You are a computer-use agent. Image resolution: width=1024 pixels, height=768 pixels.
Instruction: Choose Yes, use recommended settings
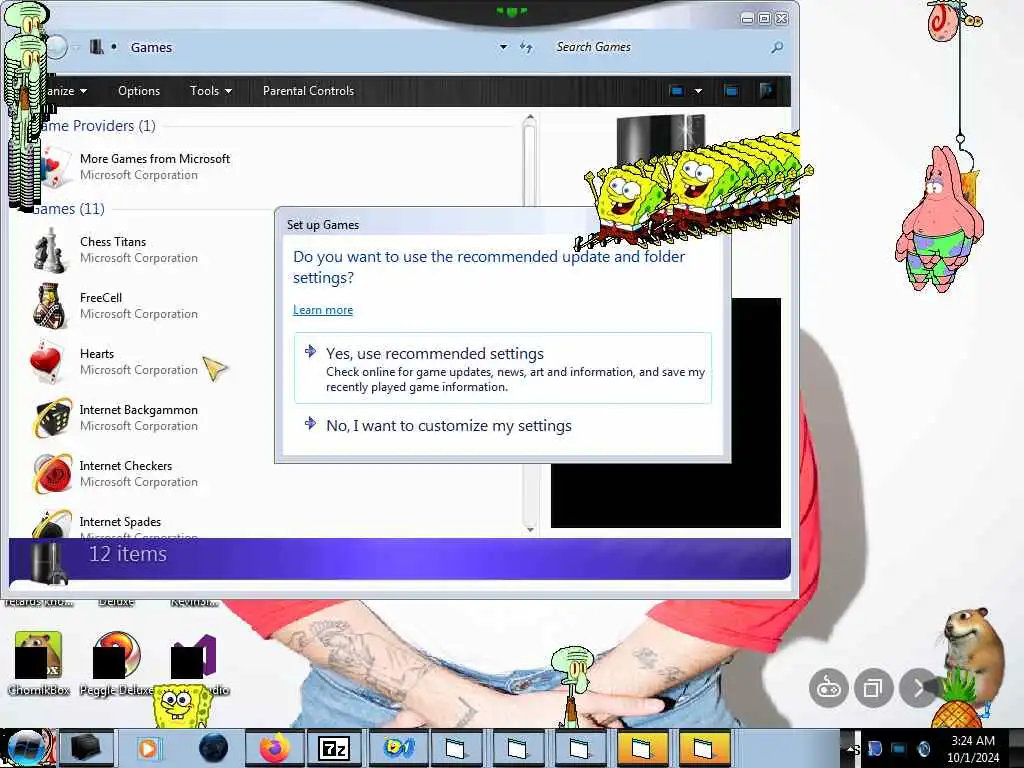tap(502, 368)
